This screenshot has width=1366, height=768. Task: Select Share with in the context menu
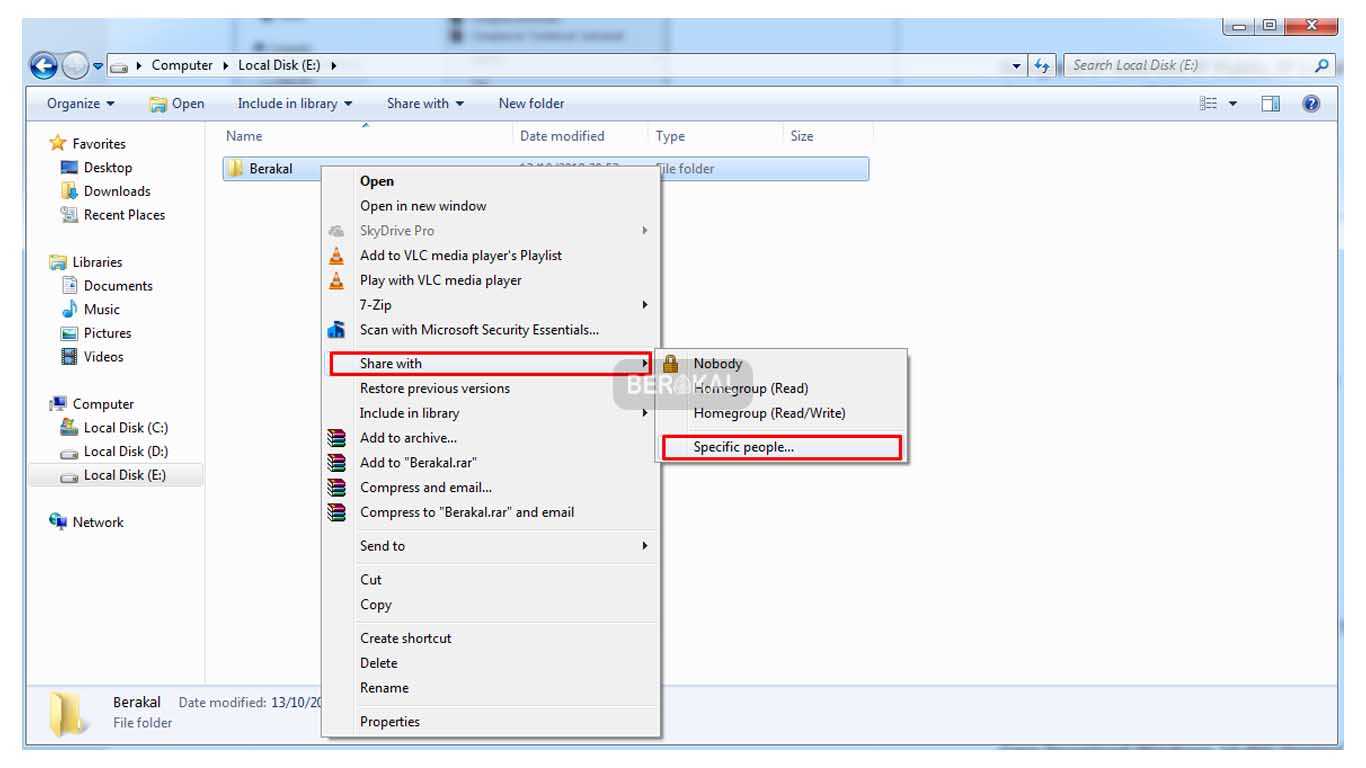[x=491, y=364]
